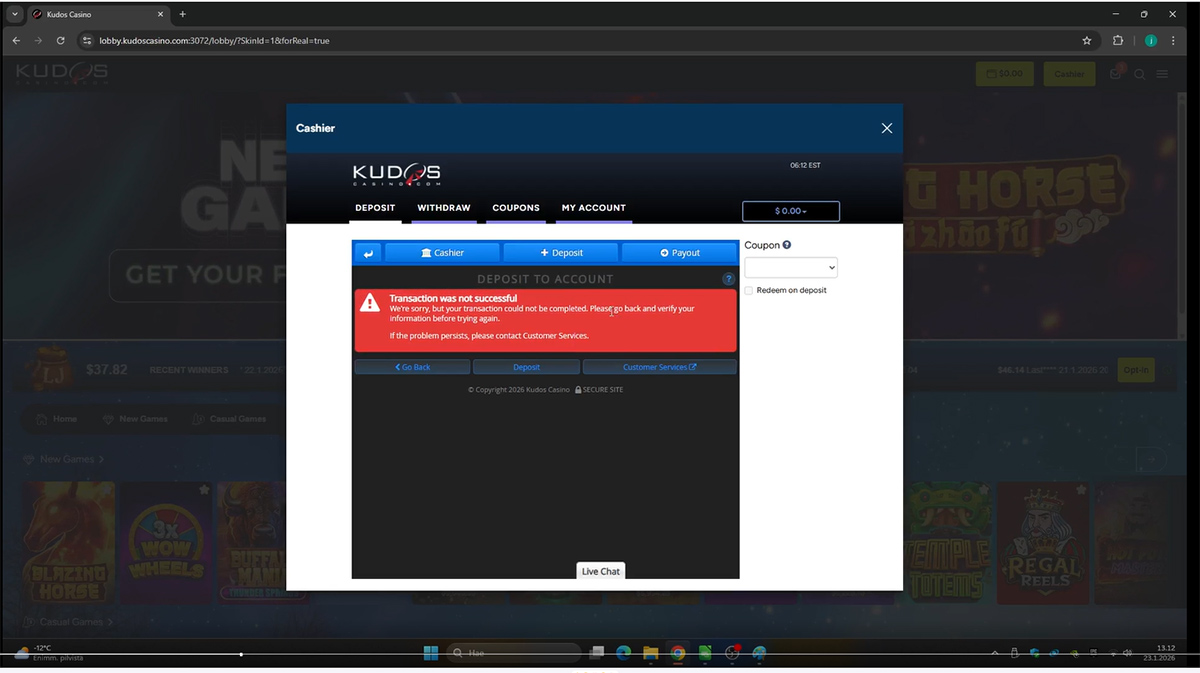Click the blue Cashier toolbar button
This screenshot has height=673, width=1200.
(x=442, y=253)
